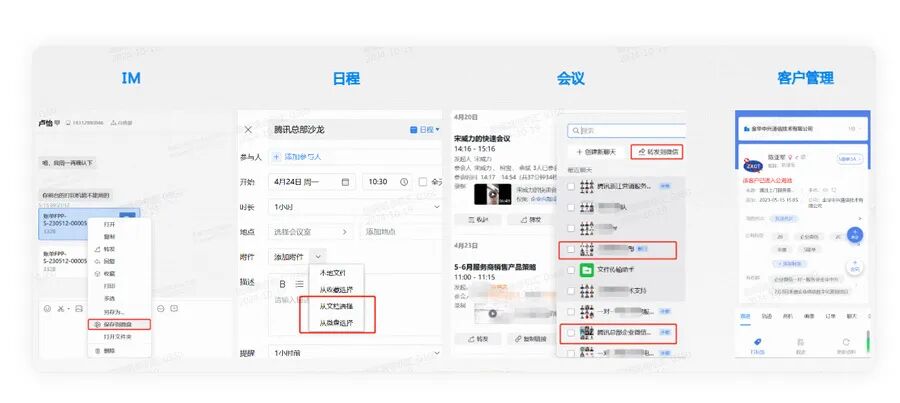Play the 5-6月服务商销售产品策略 recording thumbnail
This screenshot has width=900, height=403.
click(492, 313)
